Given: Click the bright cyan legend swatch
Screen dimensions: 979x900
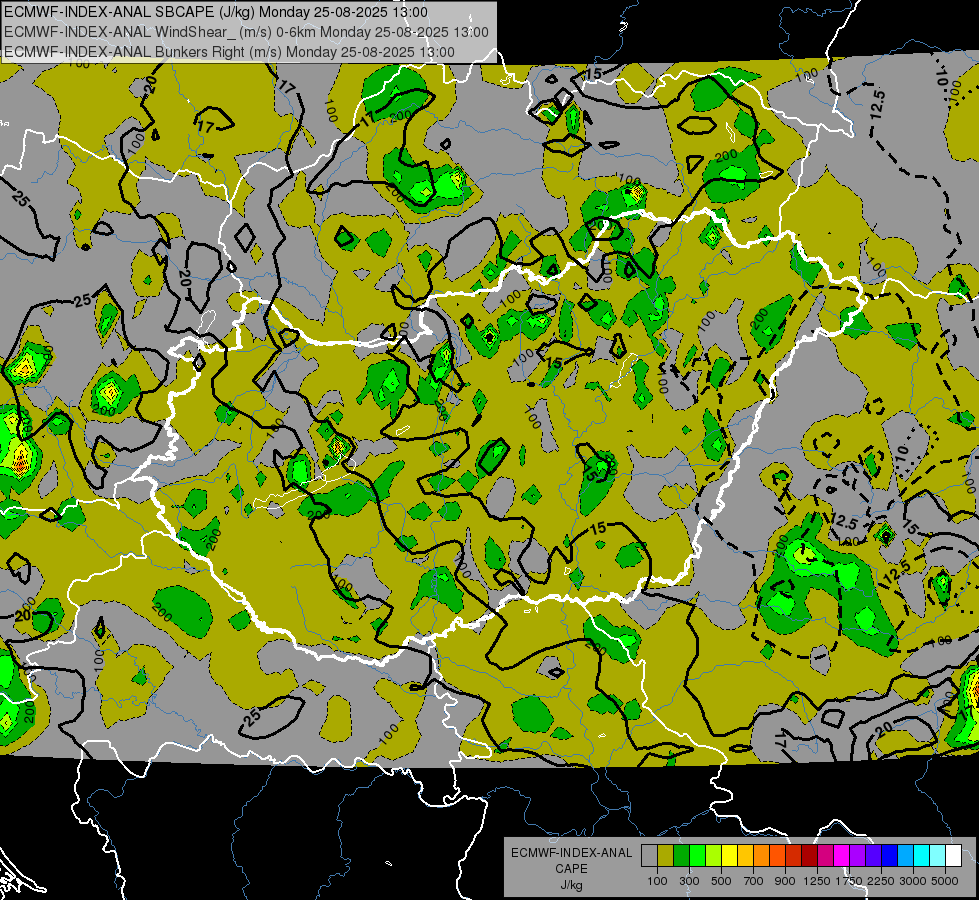Looking at the screenshot, I should (x=922, y=856).
